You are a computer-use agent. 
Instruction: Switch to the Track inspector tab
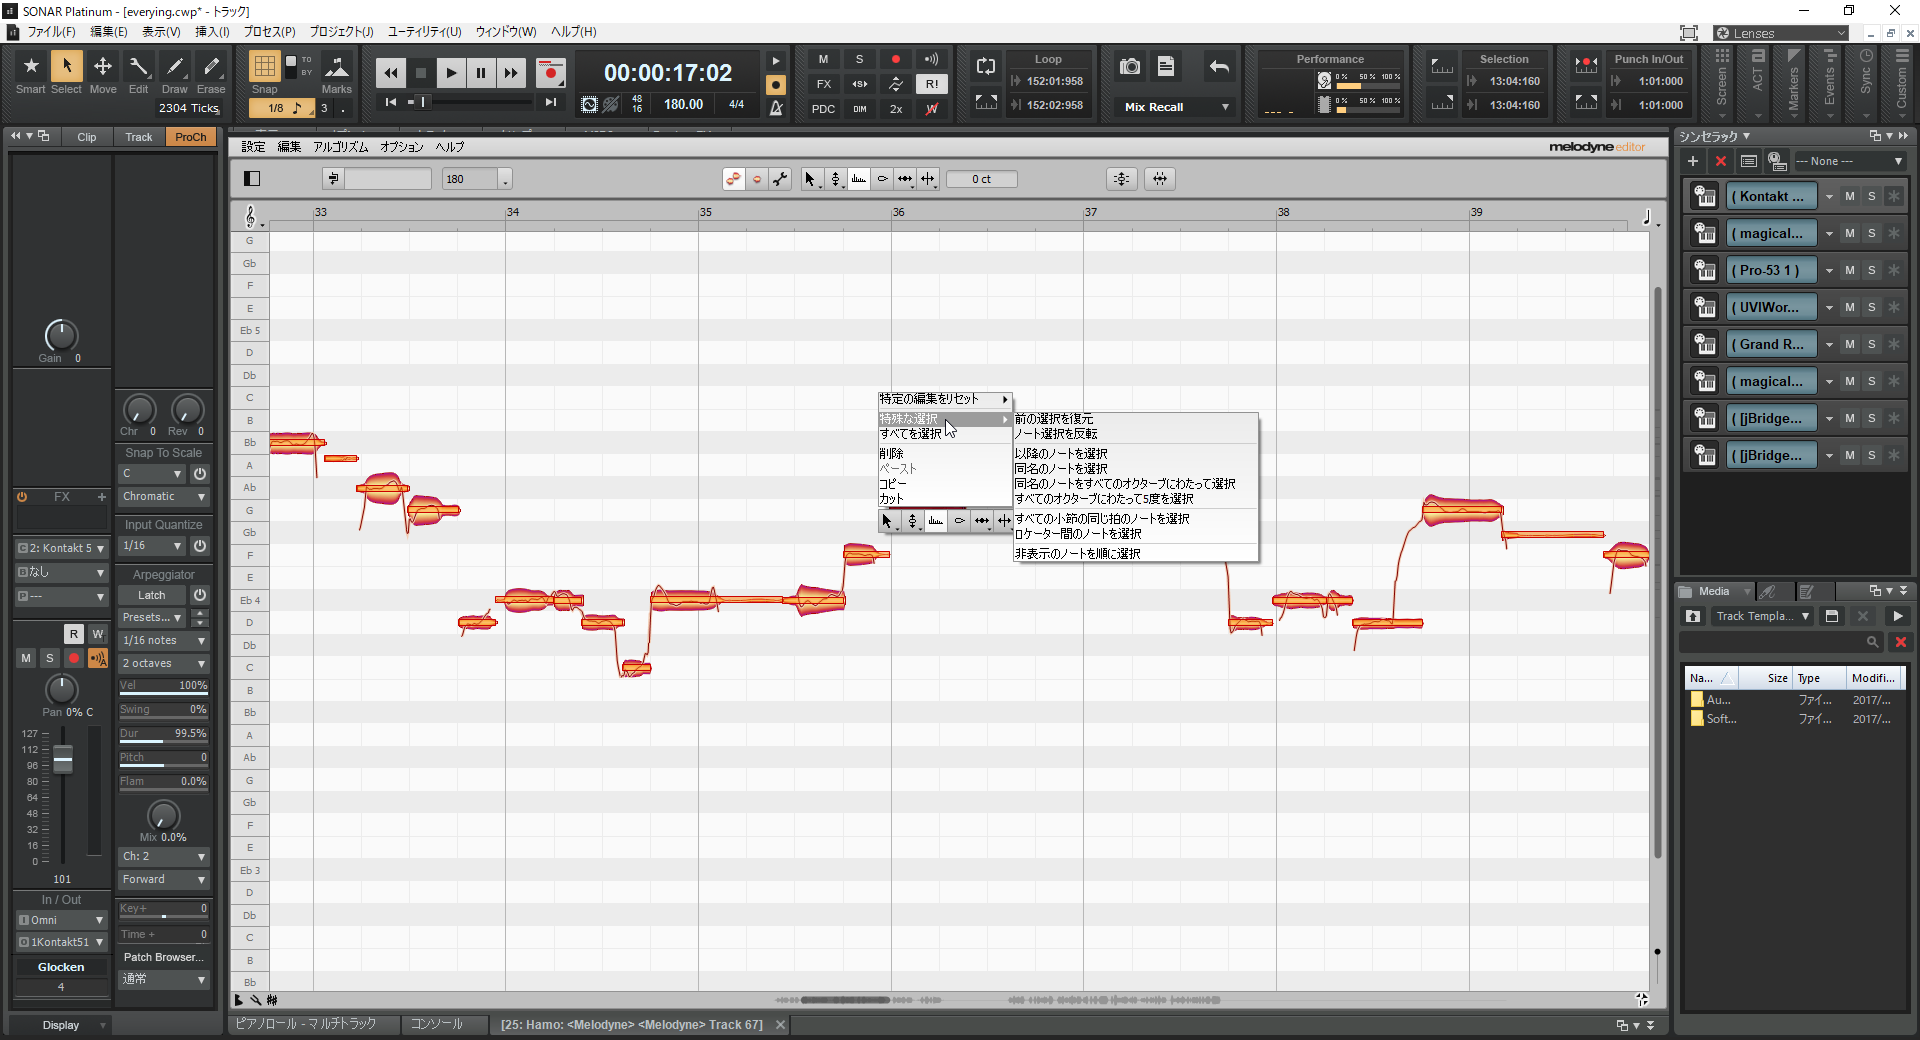[139, 137]
